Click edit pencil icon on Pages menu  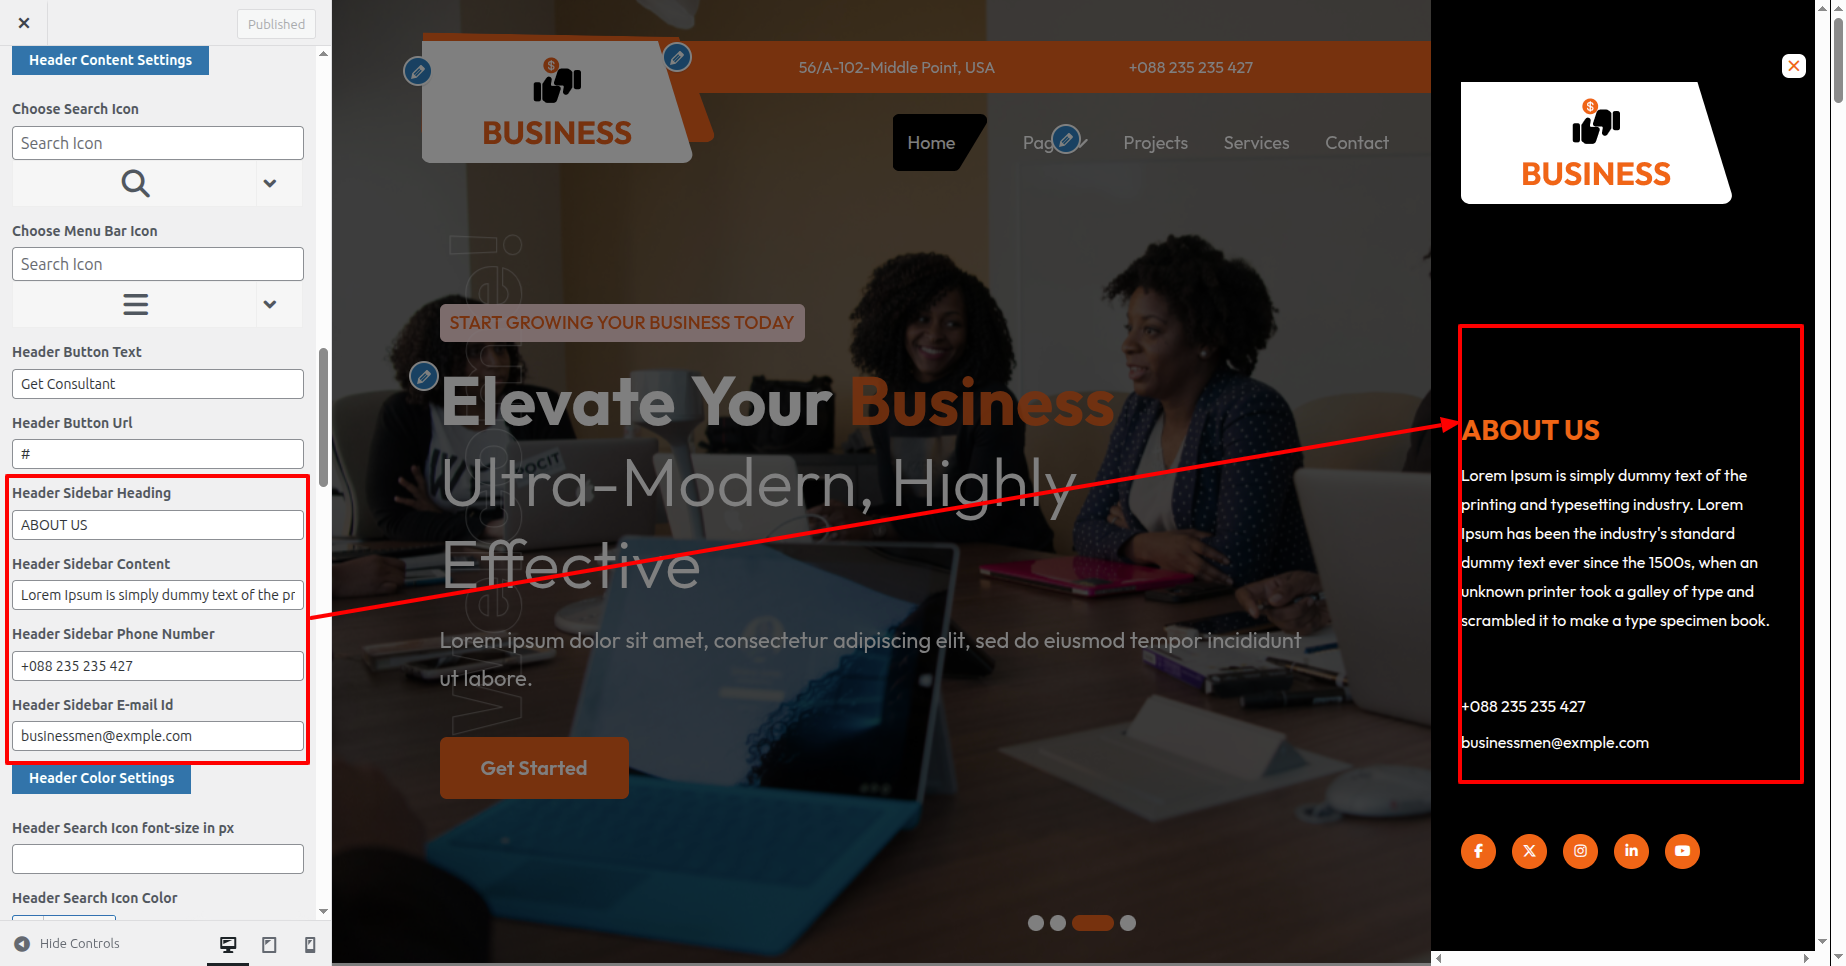[1067, 139]
